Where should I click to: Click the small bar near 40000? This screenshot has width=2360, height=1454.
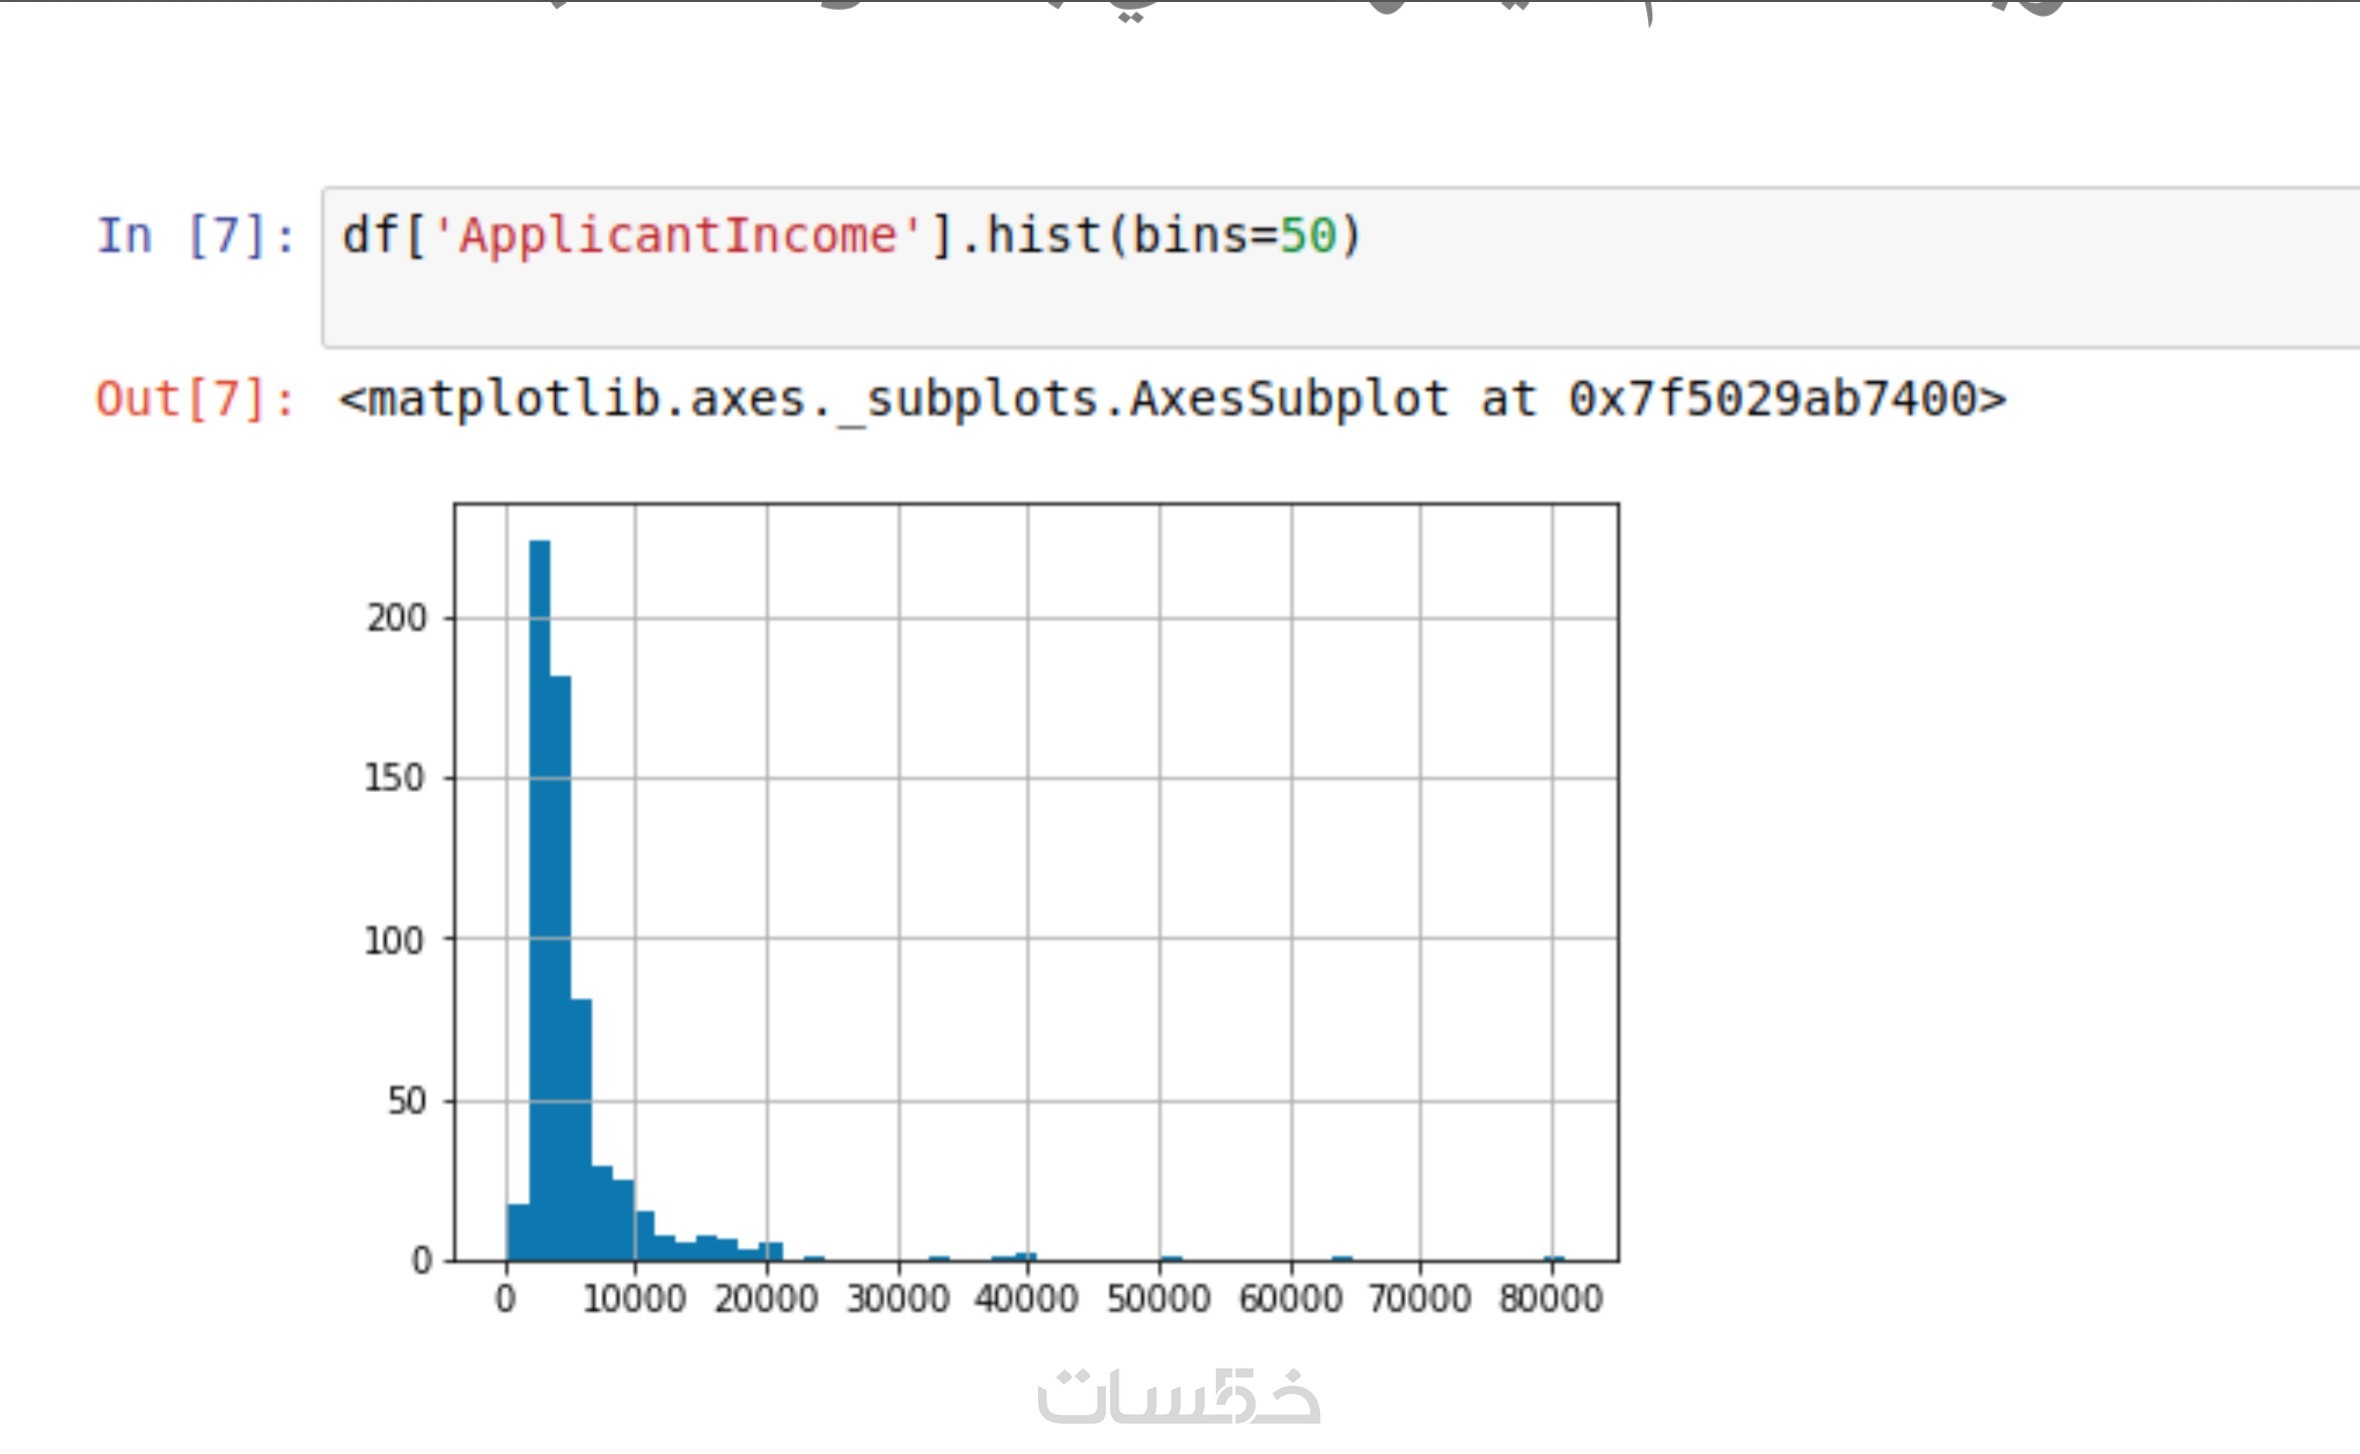coord(1027,1256)
